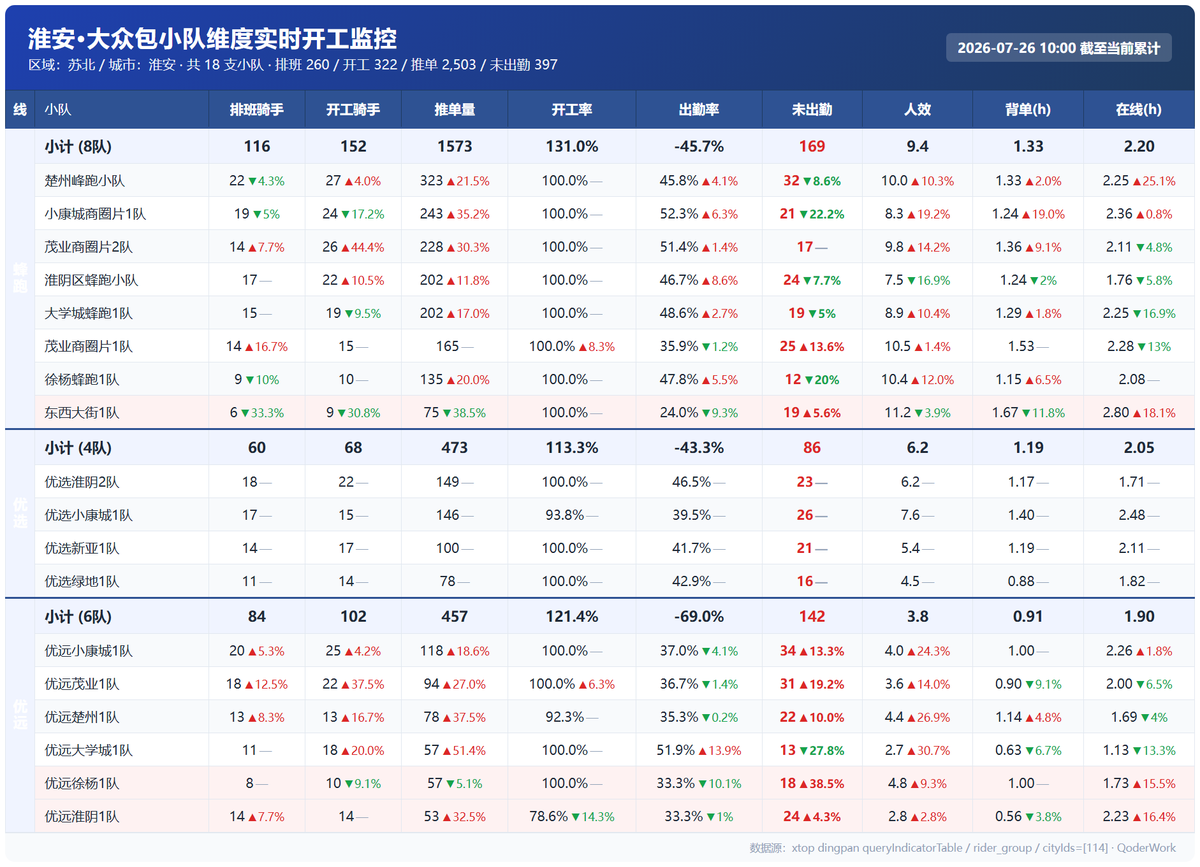Select team name 大学城蜂跑1队

pyautogui.click(x=89, y=313)
